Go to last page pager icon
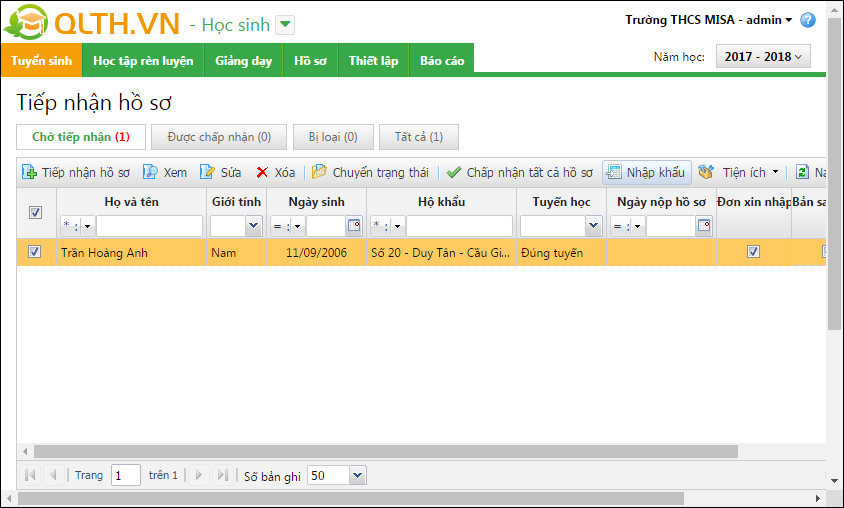The height and width of the screenshot is (508, 844). (222, 475)
